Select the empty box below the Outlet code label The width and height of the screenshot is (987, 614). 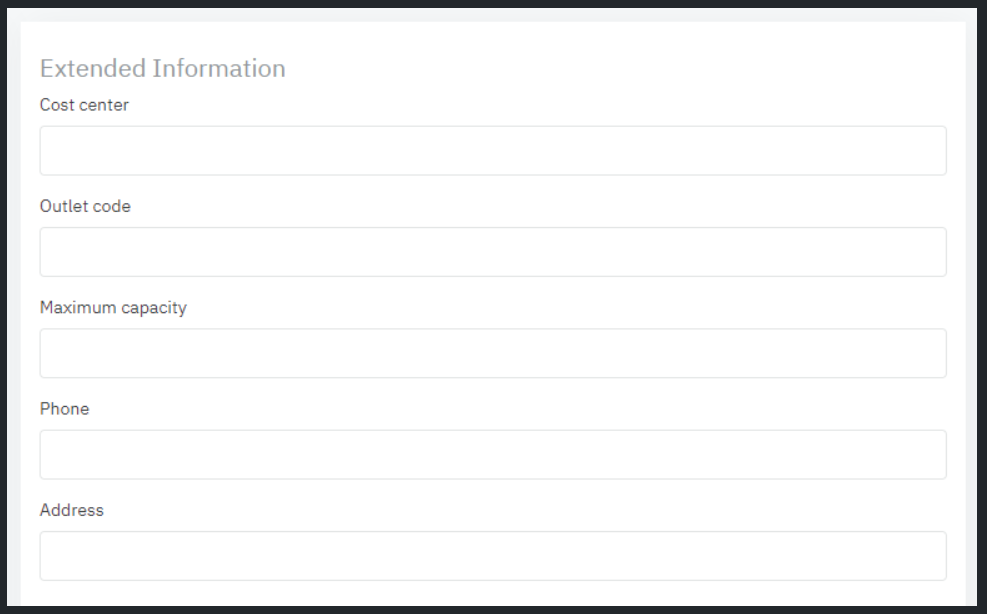tap(493, 252)
